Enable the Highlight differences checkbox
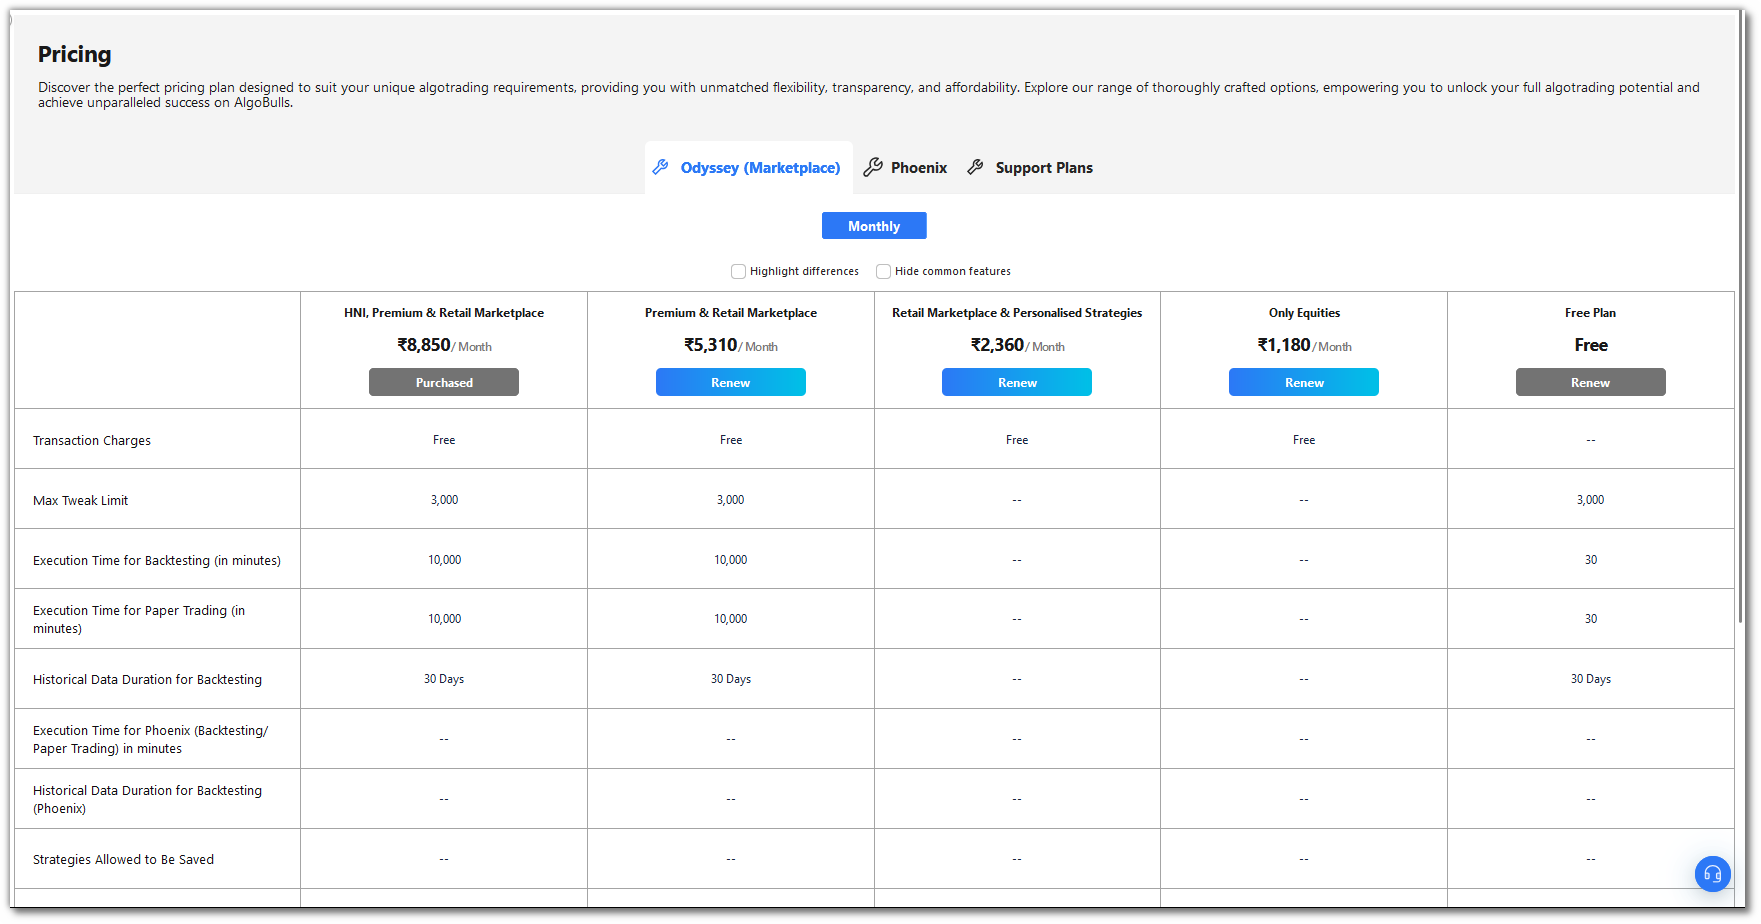 click(738, 271)
